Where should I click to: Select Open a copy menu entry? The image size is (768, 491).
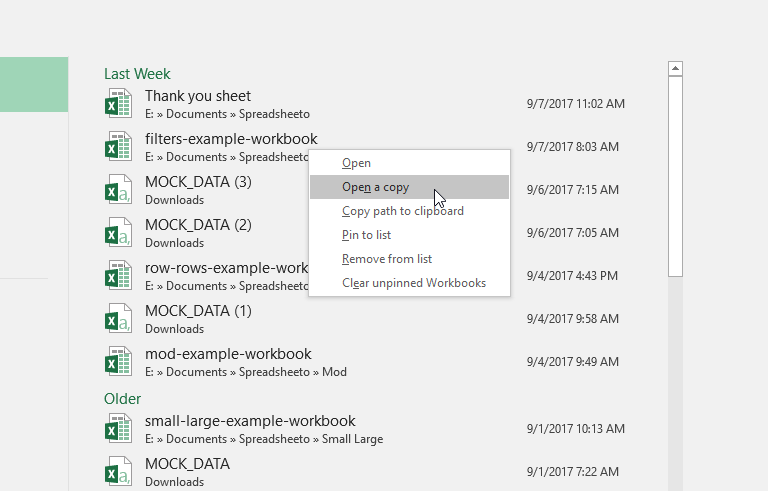409,187
